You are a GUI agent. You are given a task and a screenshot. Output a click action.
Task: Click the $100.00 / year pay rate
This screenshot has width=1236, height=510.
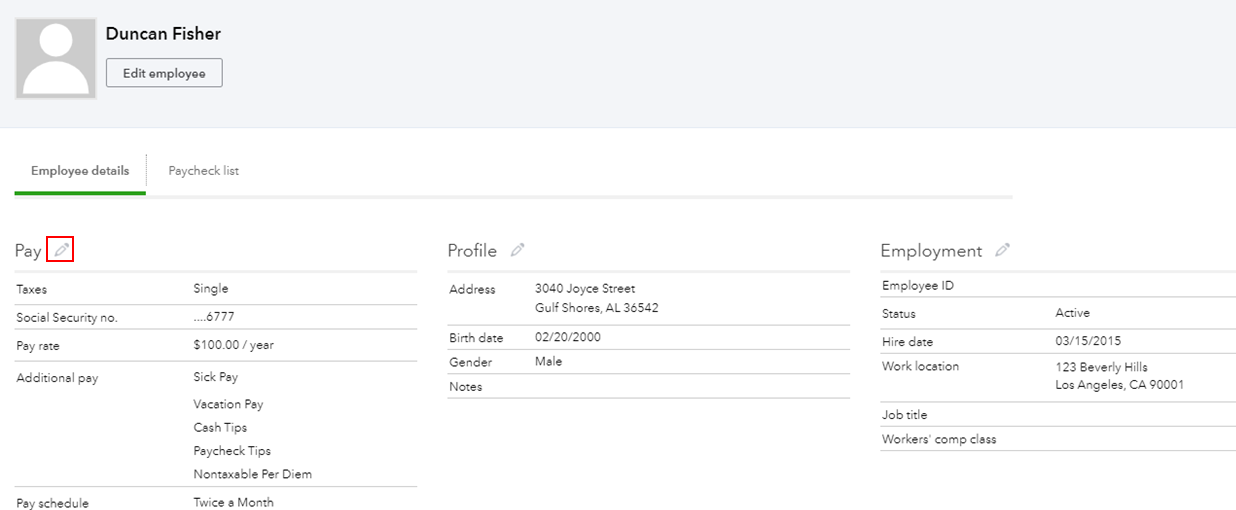point(233,345)
